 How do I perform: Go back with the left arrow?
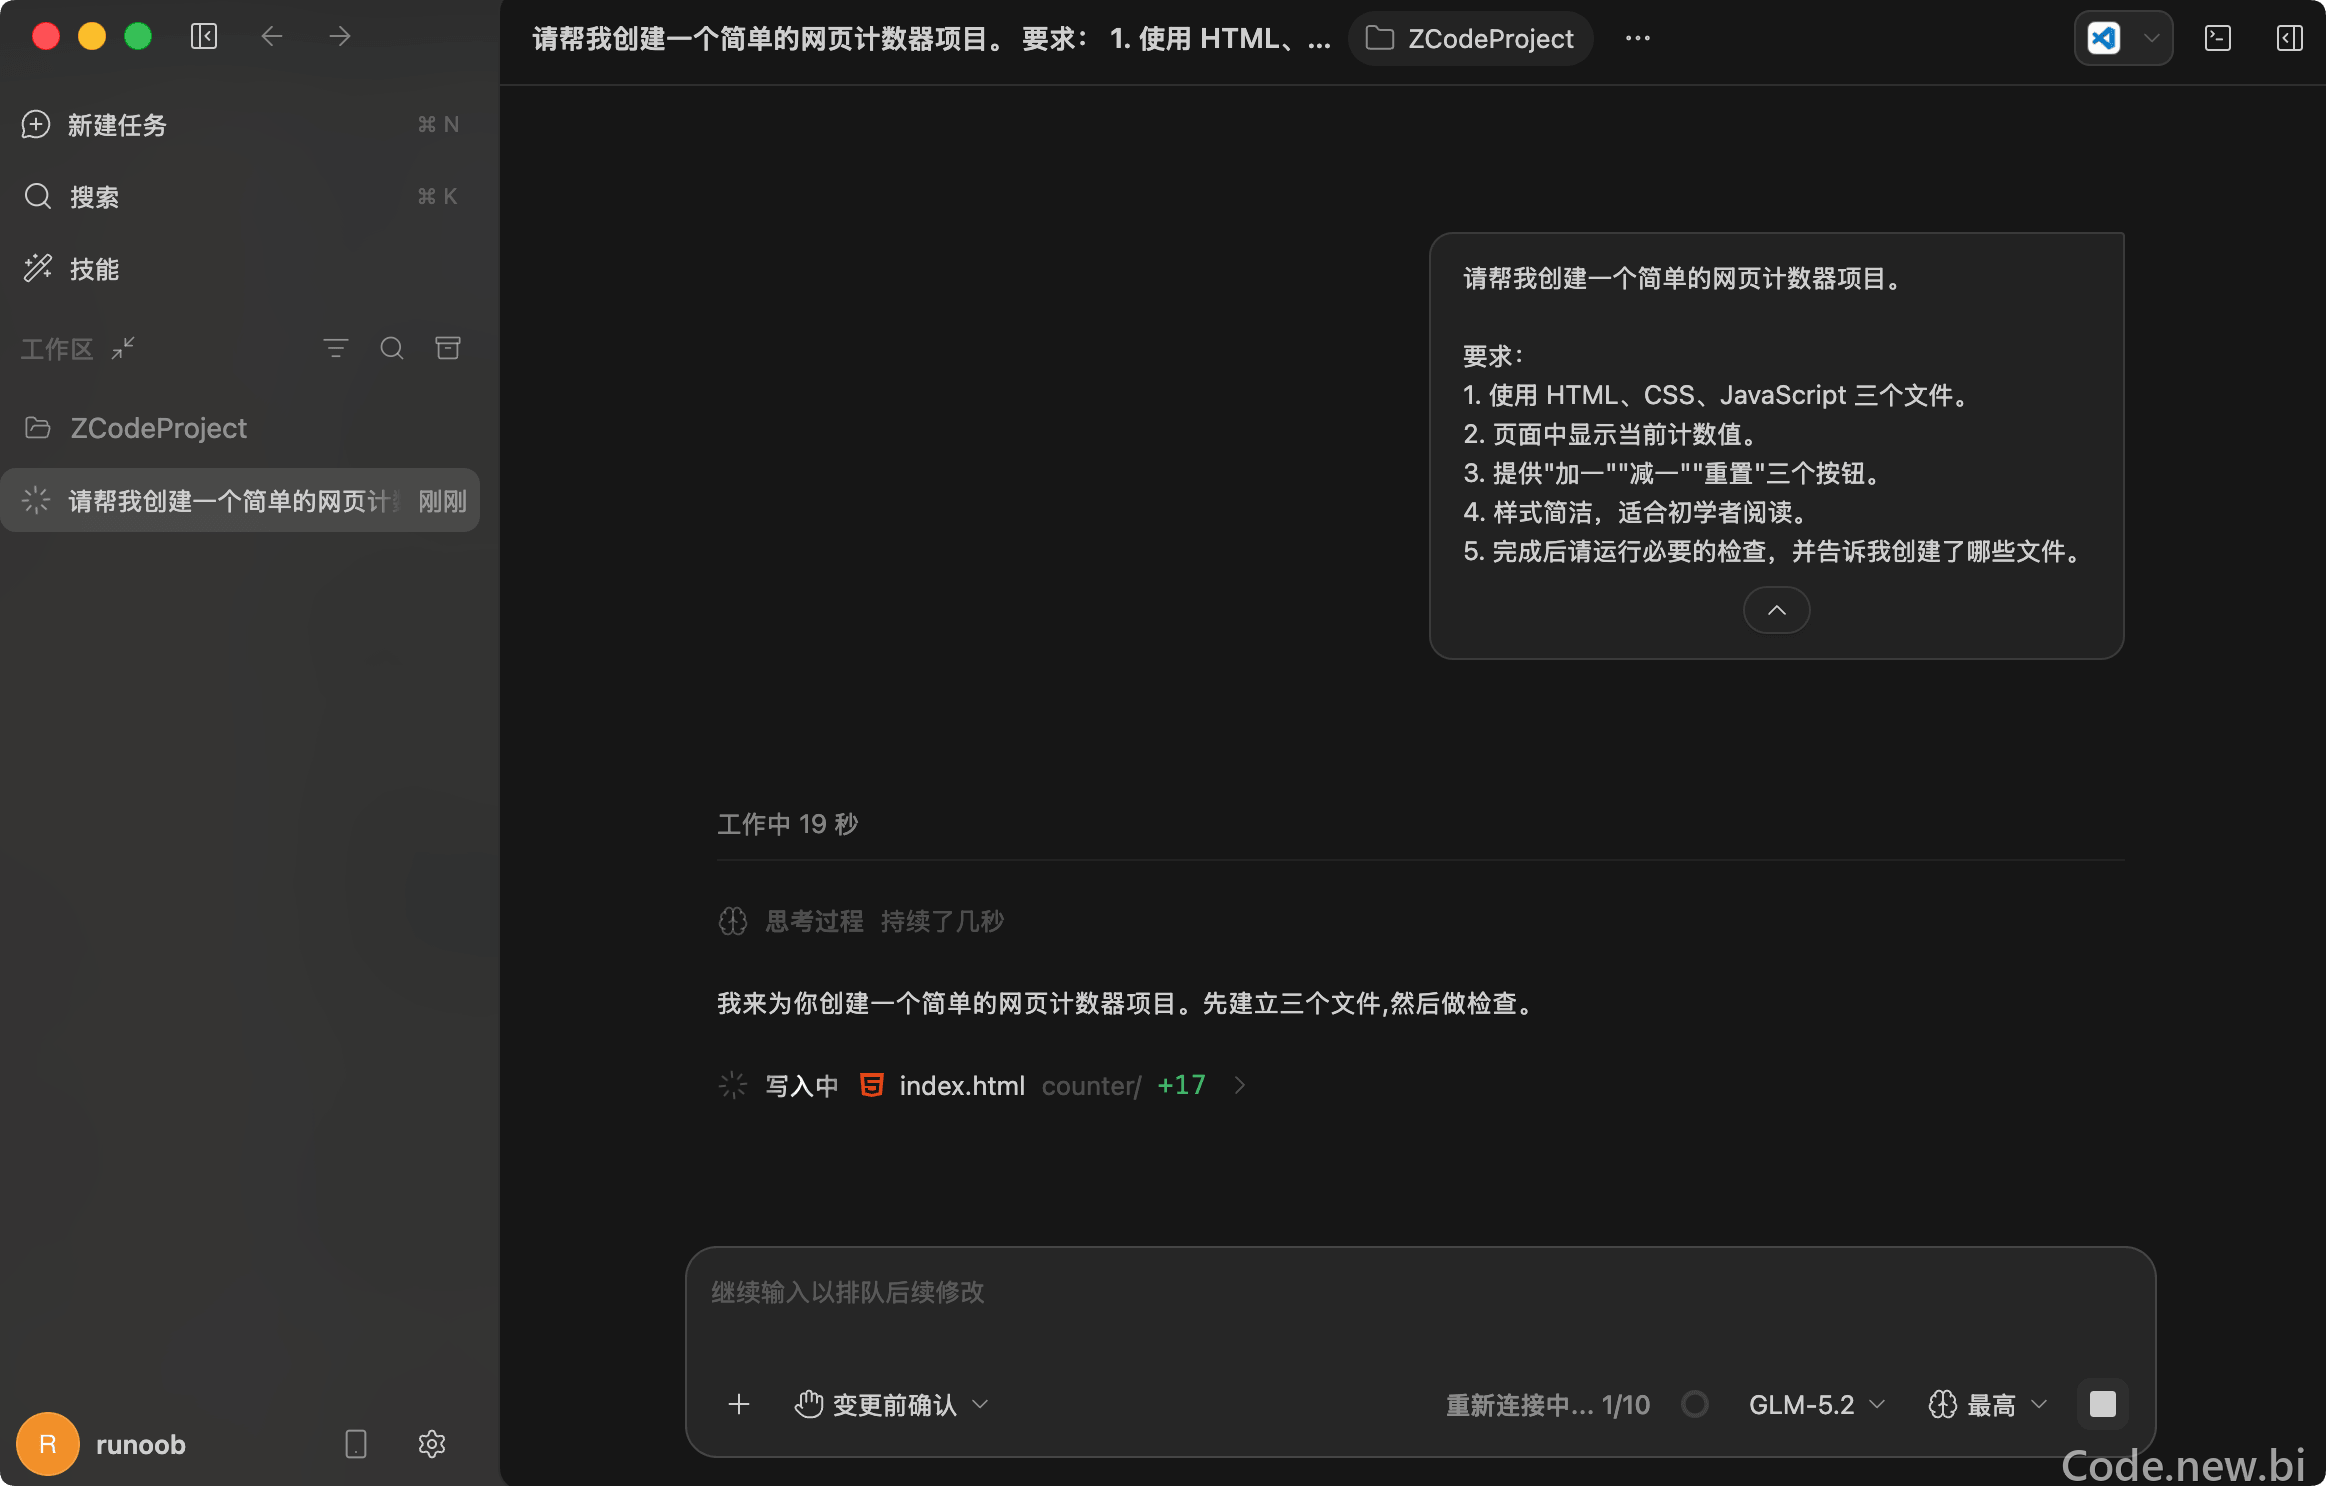[x=271, y=37]
